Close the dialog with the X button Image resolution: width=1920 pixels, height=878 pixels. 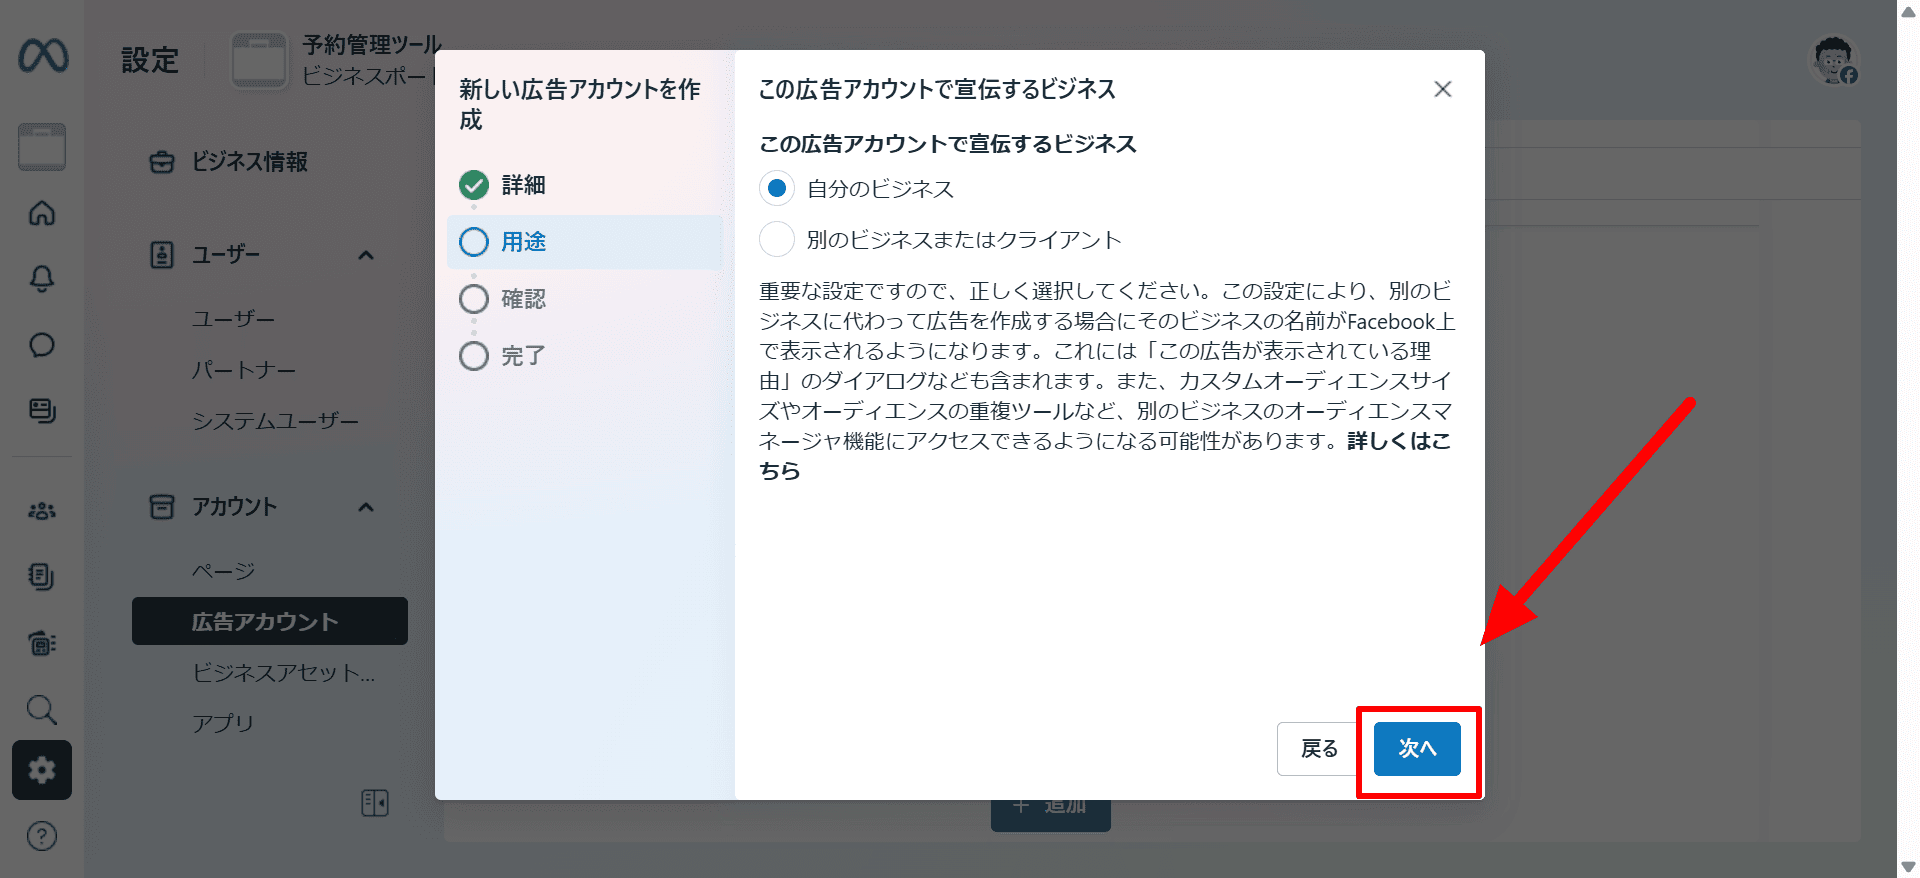pos(1442,89)
